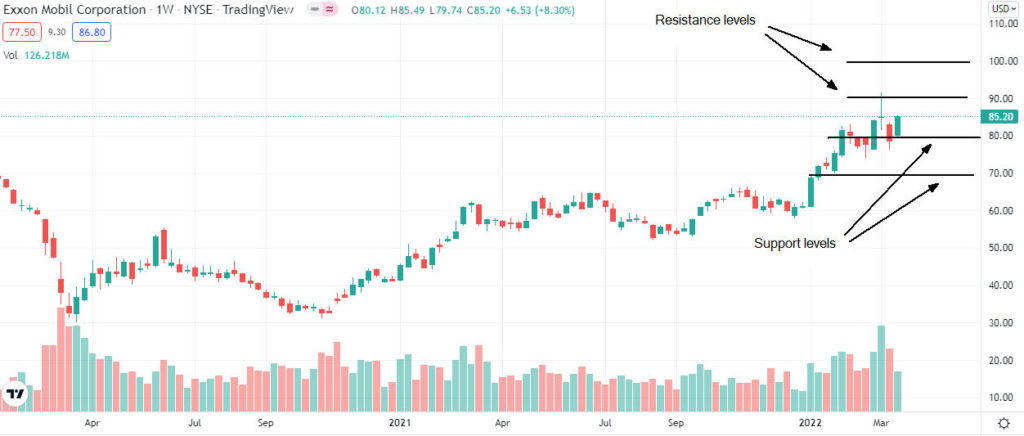This screenshot has width=1024, height=436.
Task: Open the USD currency dropdown
Action: click(1006, 9)
